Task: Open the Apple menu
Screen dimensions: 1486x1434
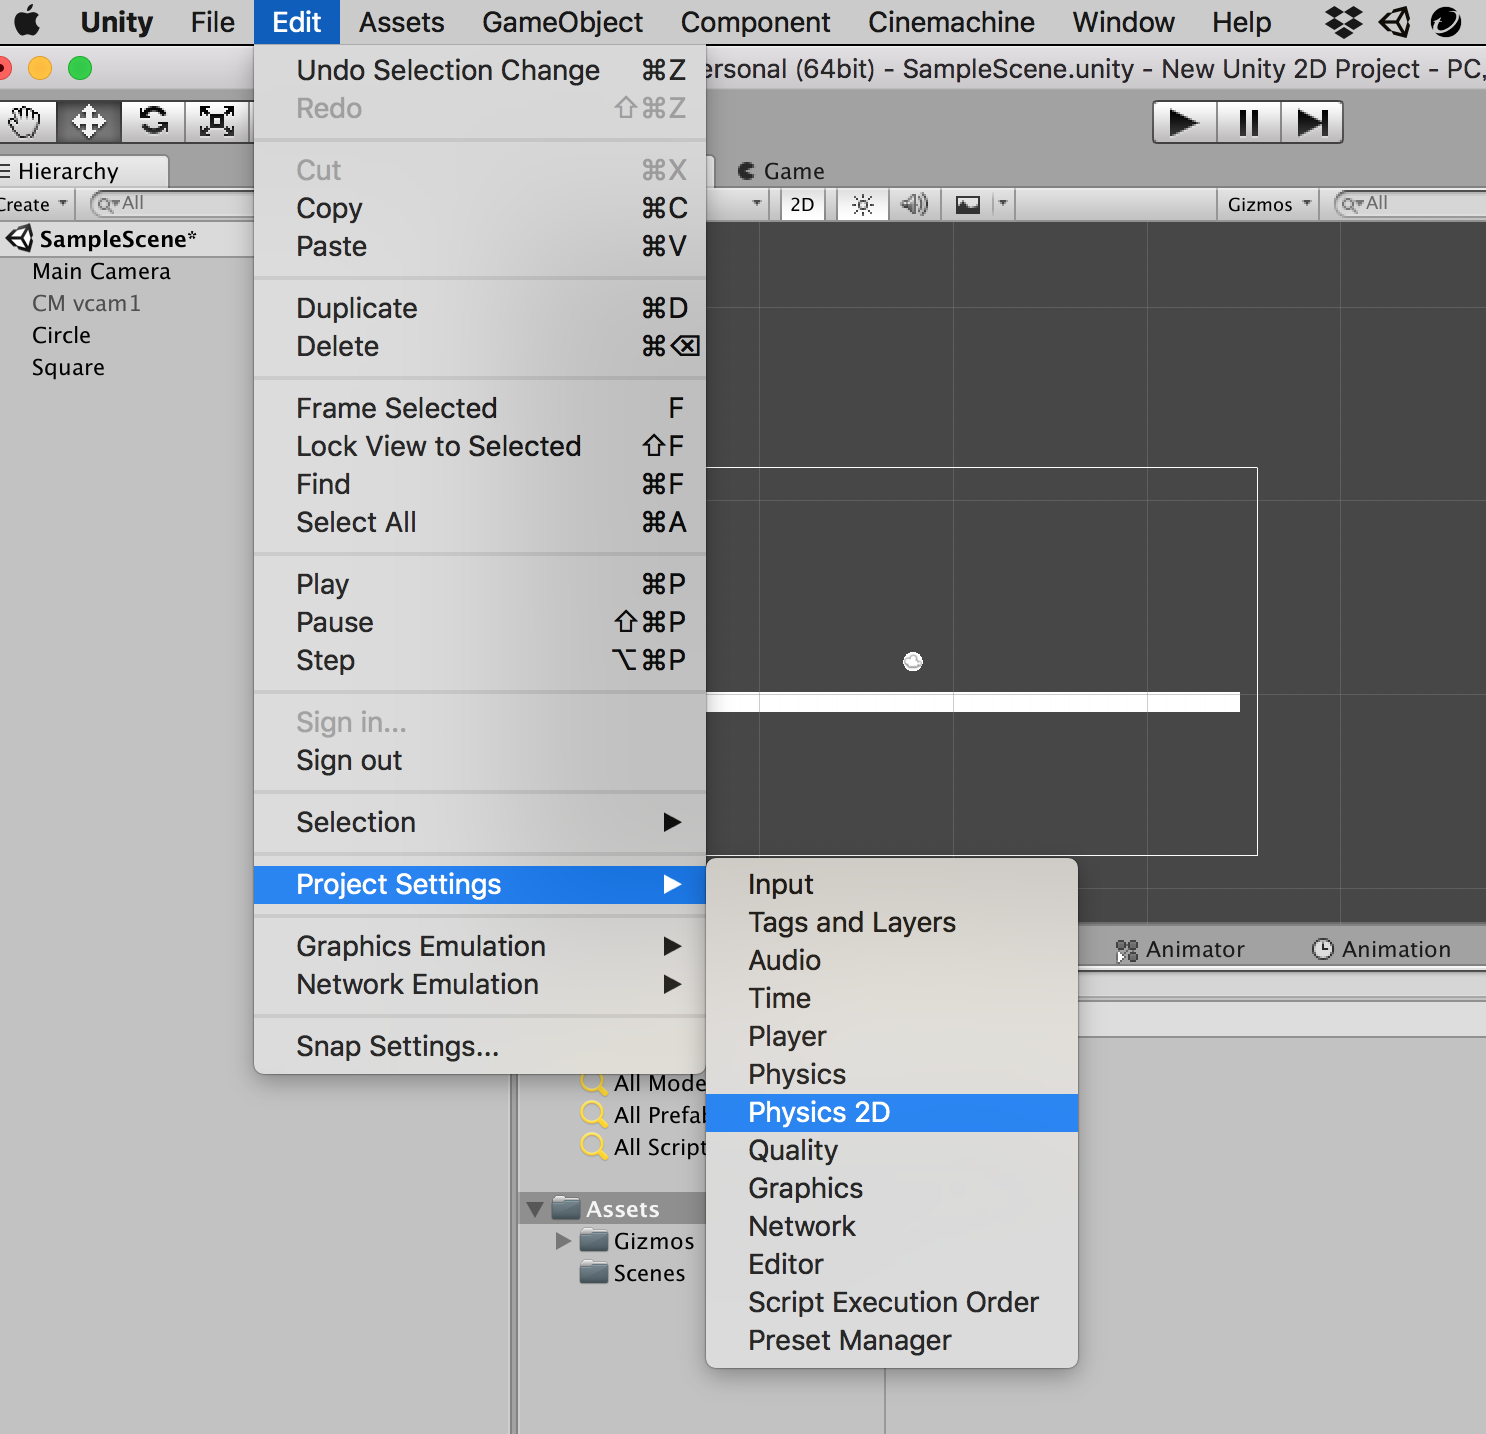Action: tap(27, 21)
